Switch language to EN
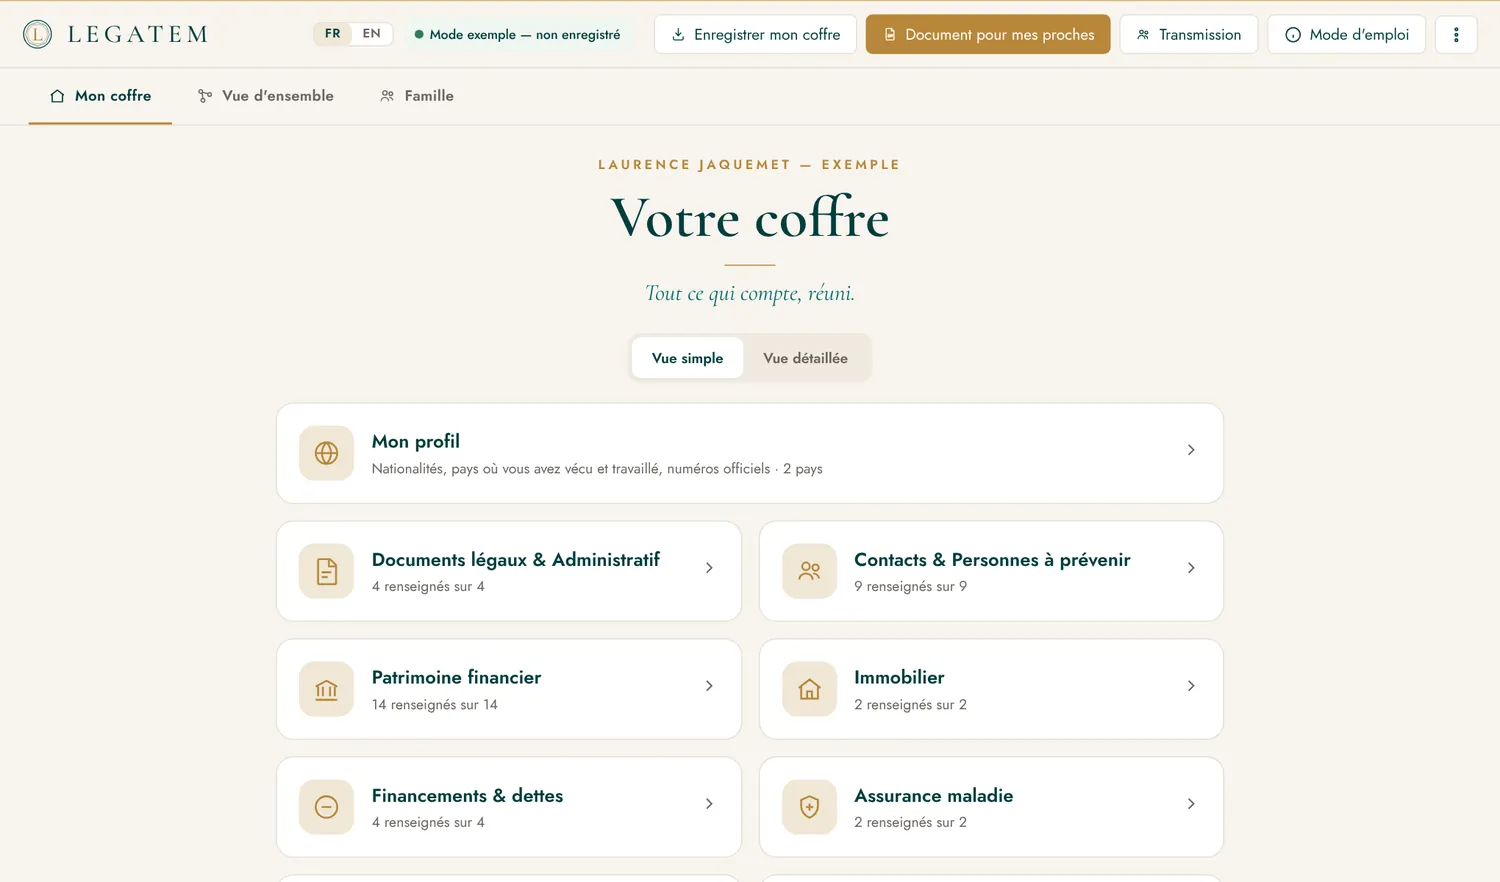Screen dimensions: 1500x882 click(372, 34)
